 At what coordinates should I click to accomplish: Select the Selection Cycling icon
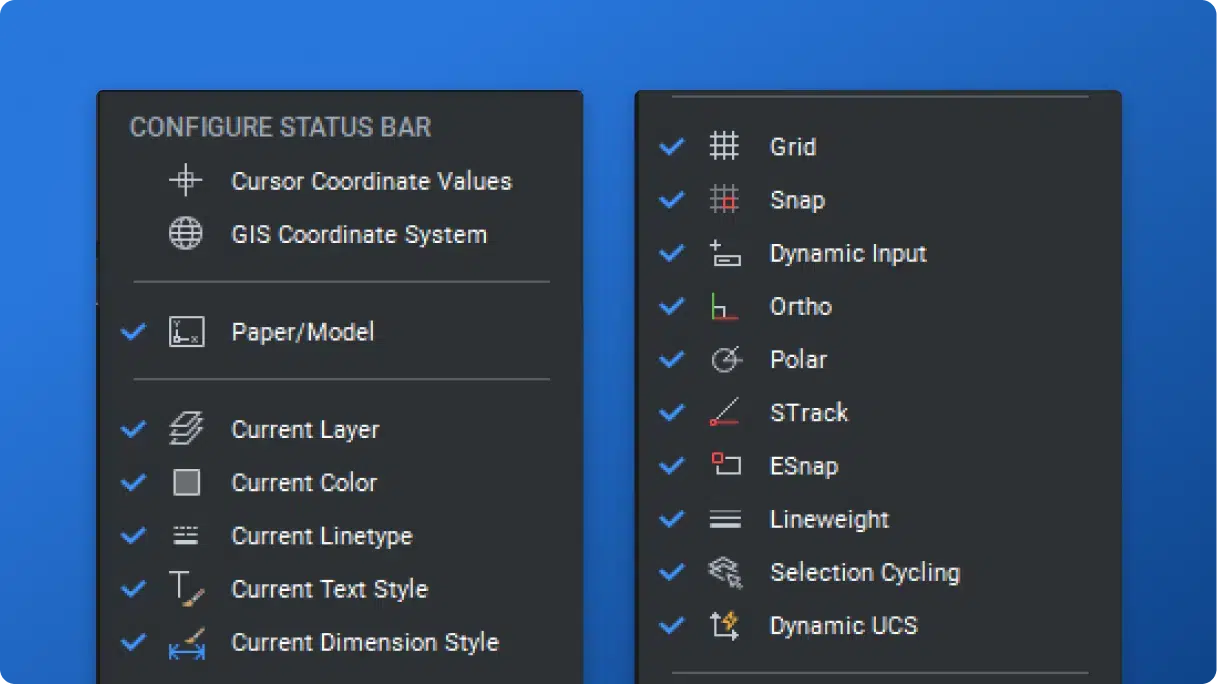click(727, 572)
